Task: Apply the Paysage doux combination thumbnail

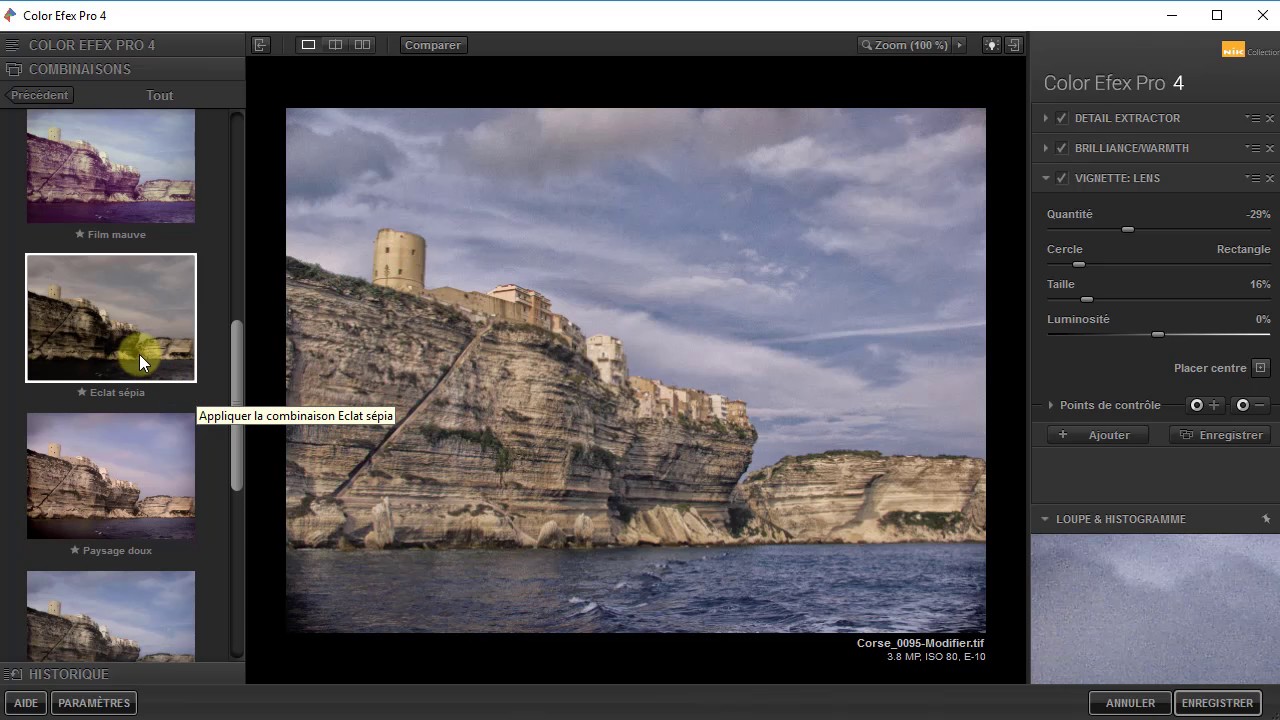Action: tap(111, 476)
